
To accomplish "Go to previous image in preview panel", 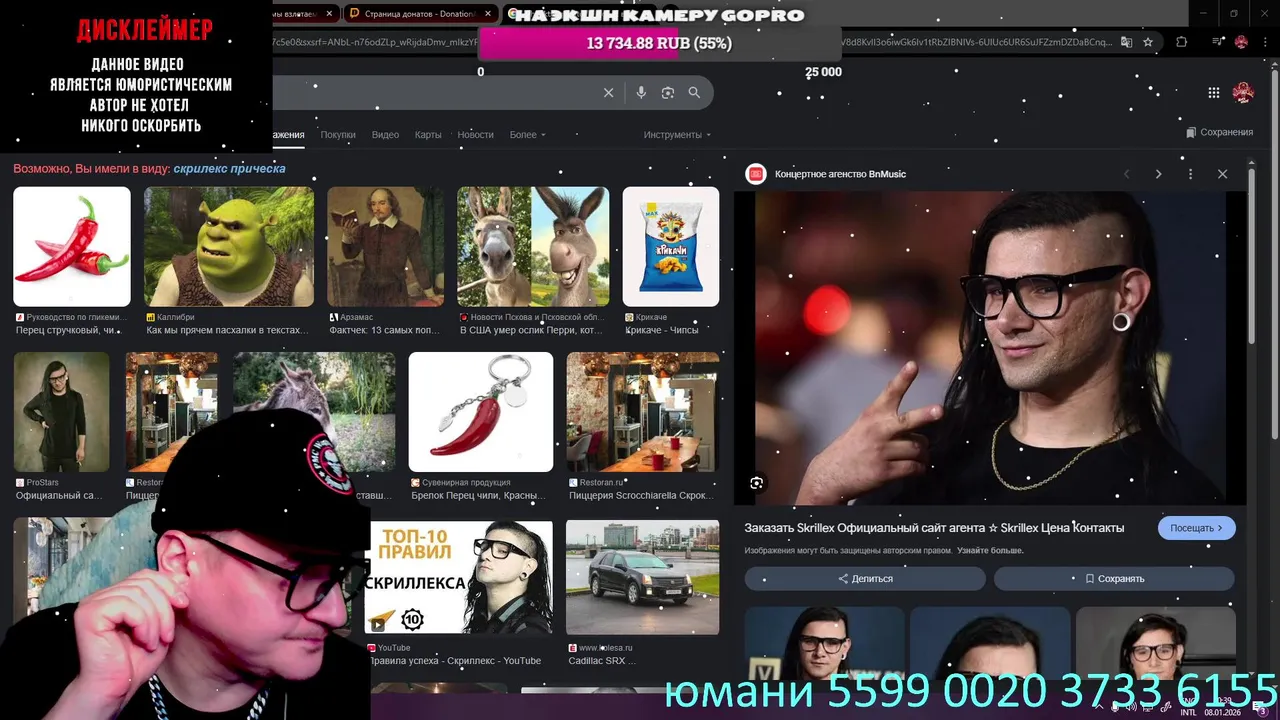I will (x=1127, y=174).
